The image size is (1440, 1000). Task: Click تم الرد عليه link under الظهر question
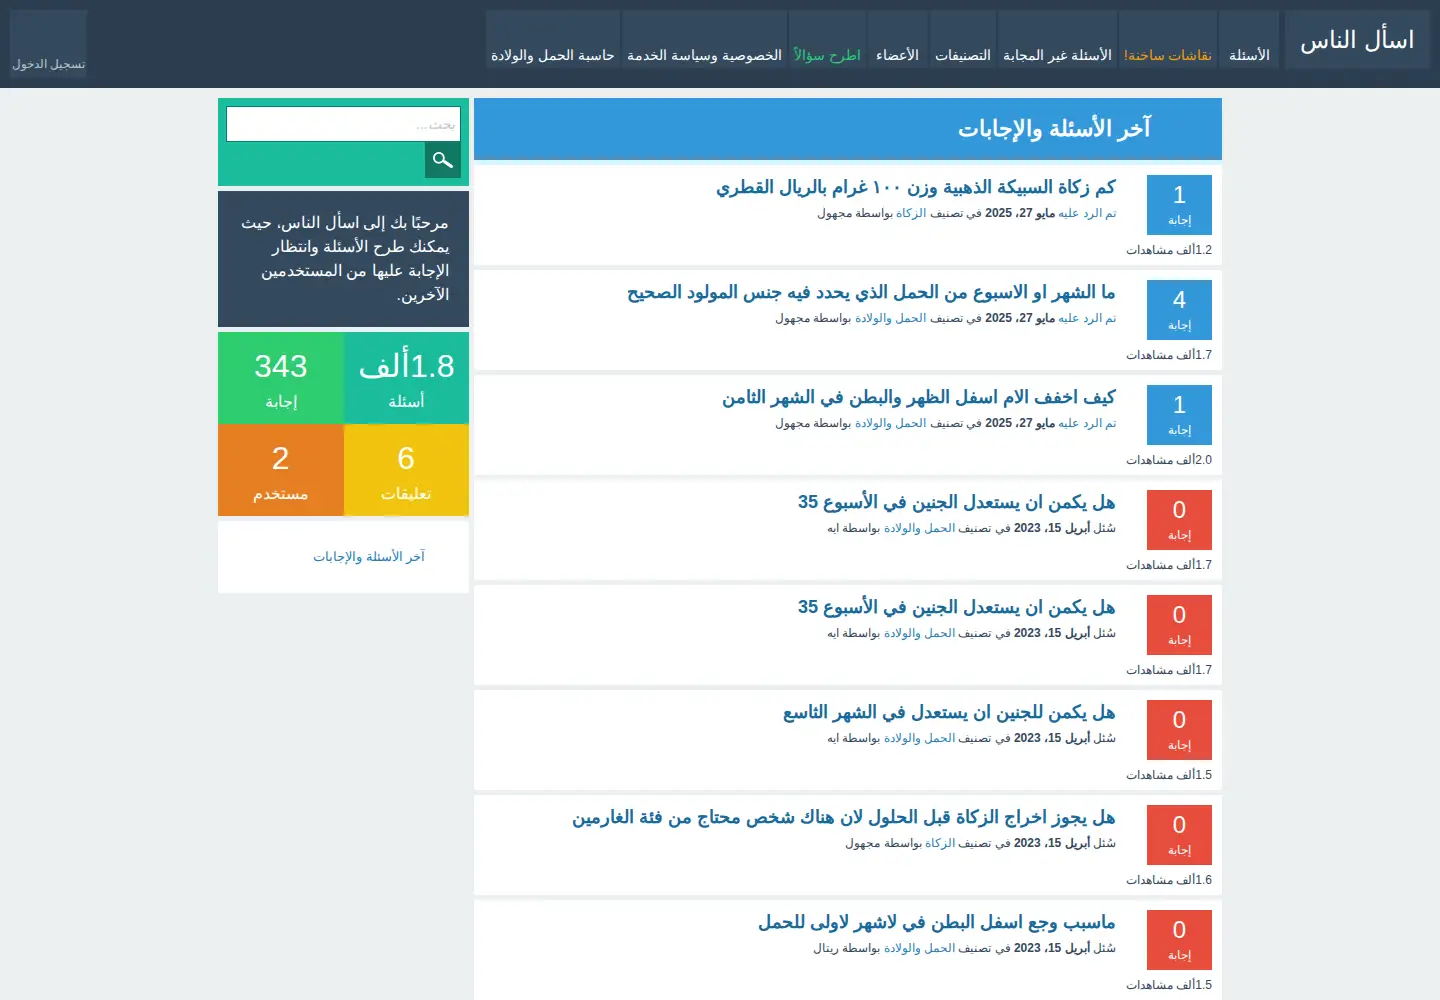click(x=1087, y=423)
